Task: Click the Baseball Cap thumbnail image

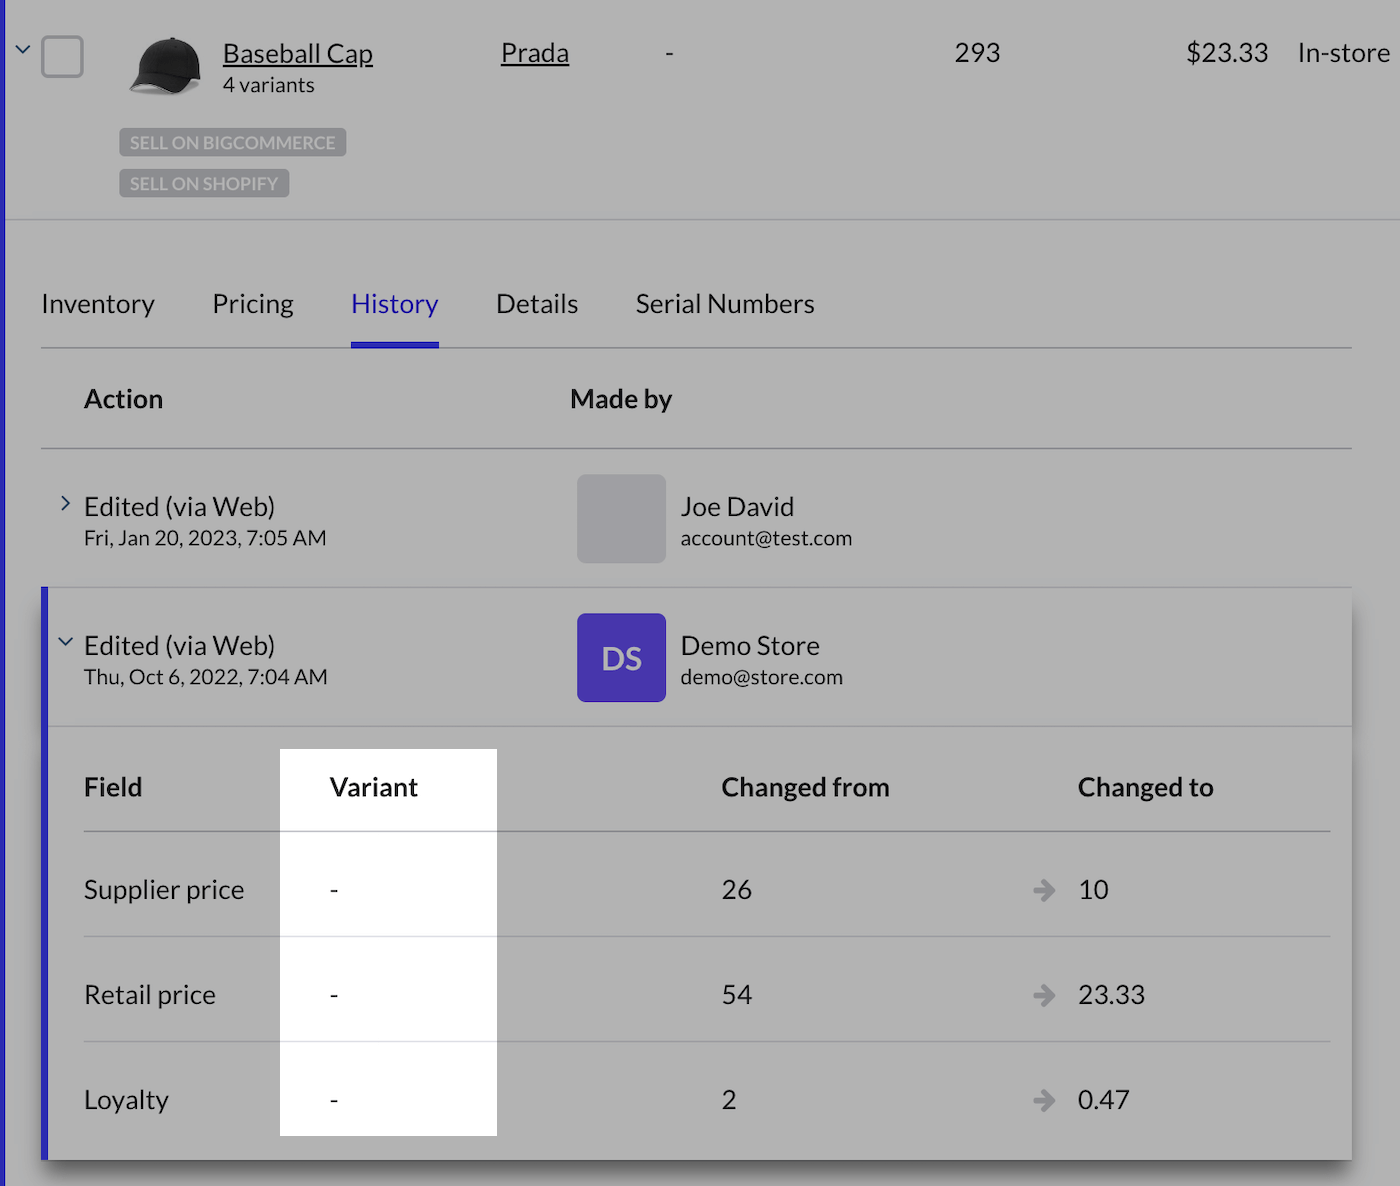Action: tap(166, 66)
